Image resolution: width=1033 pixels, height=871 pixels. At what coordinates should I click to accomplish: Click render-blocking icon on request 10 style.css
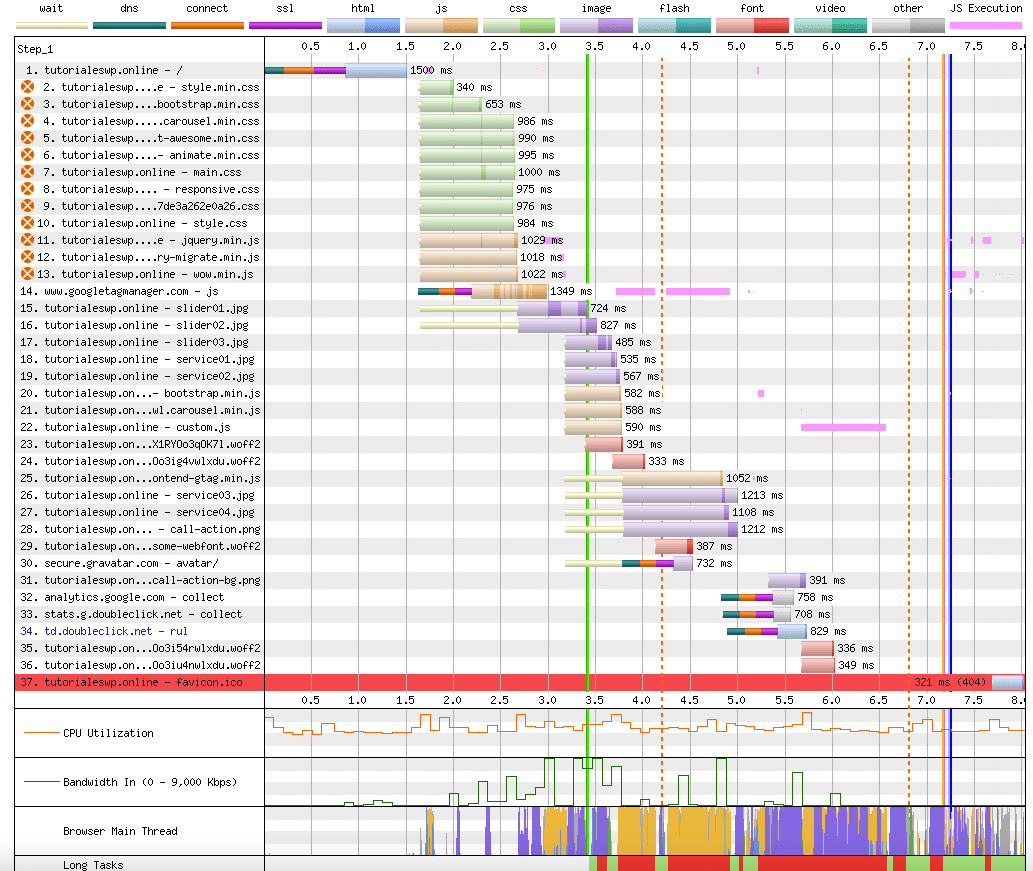click(x=28, y=224)
